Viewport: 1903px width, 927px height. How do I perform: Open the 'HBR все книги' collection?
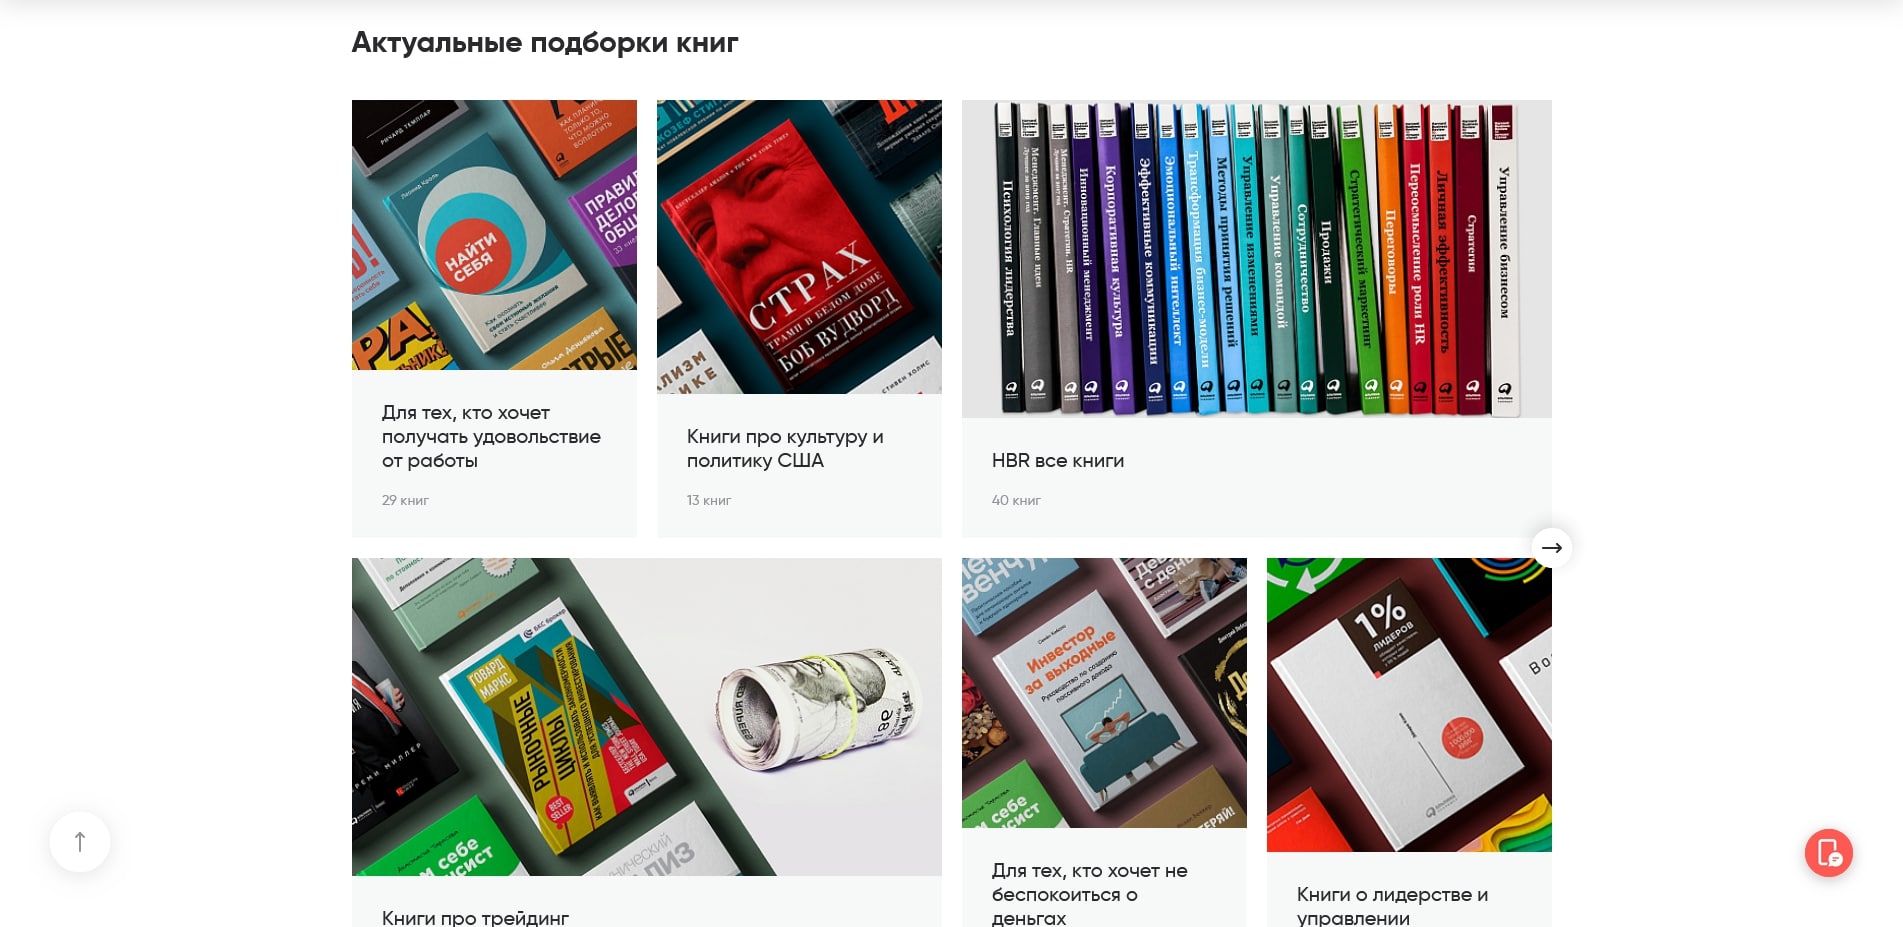[x=1058, y=460]
